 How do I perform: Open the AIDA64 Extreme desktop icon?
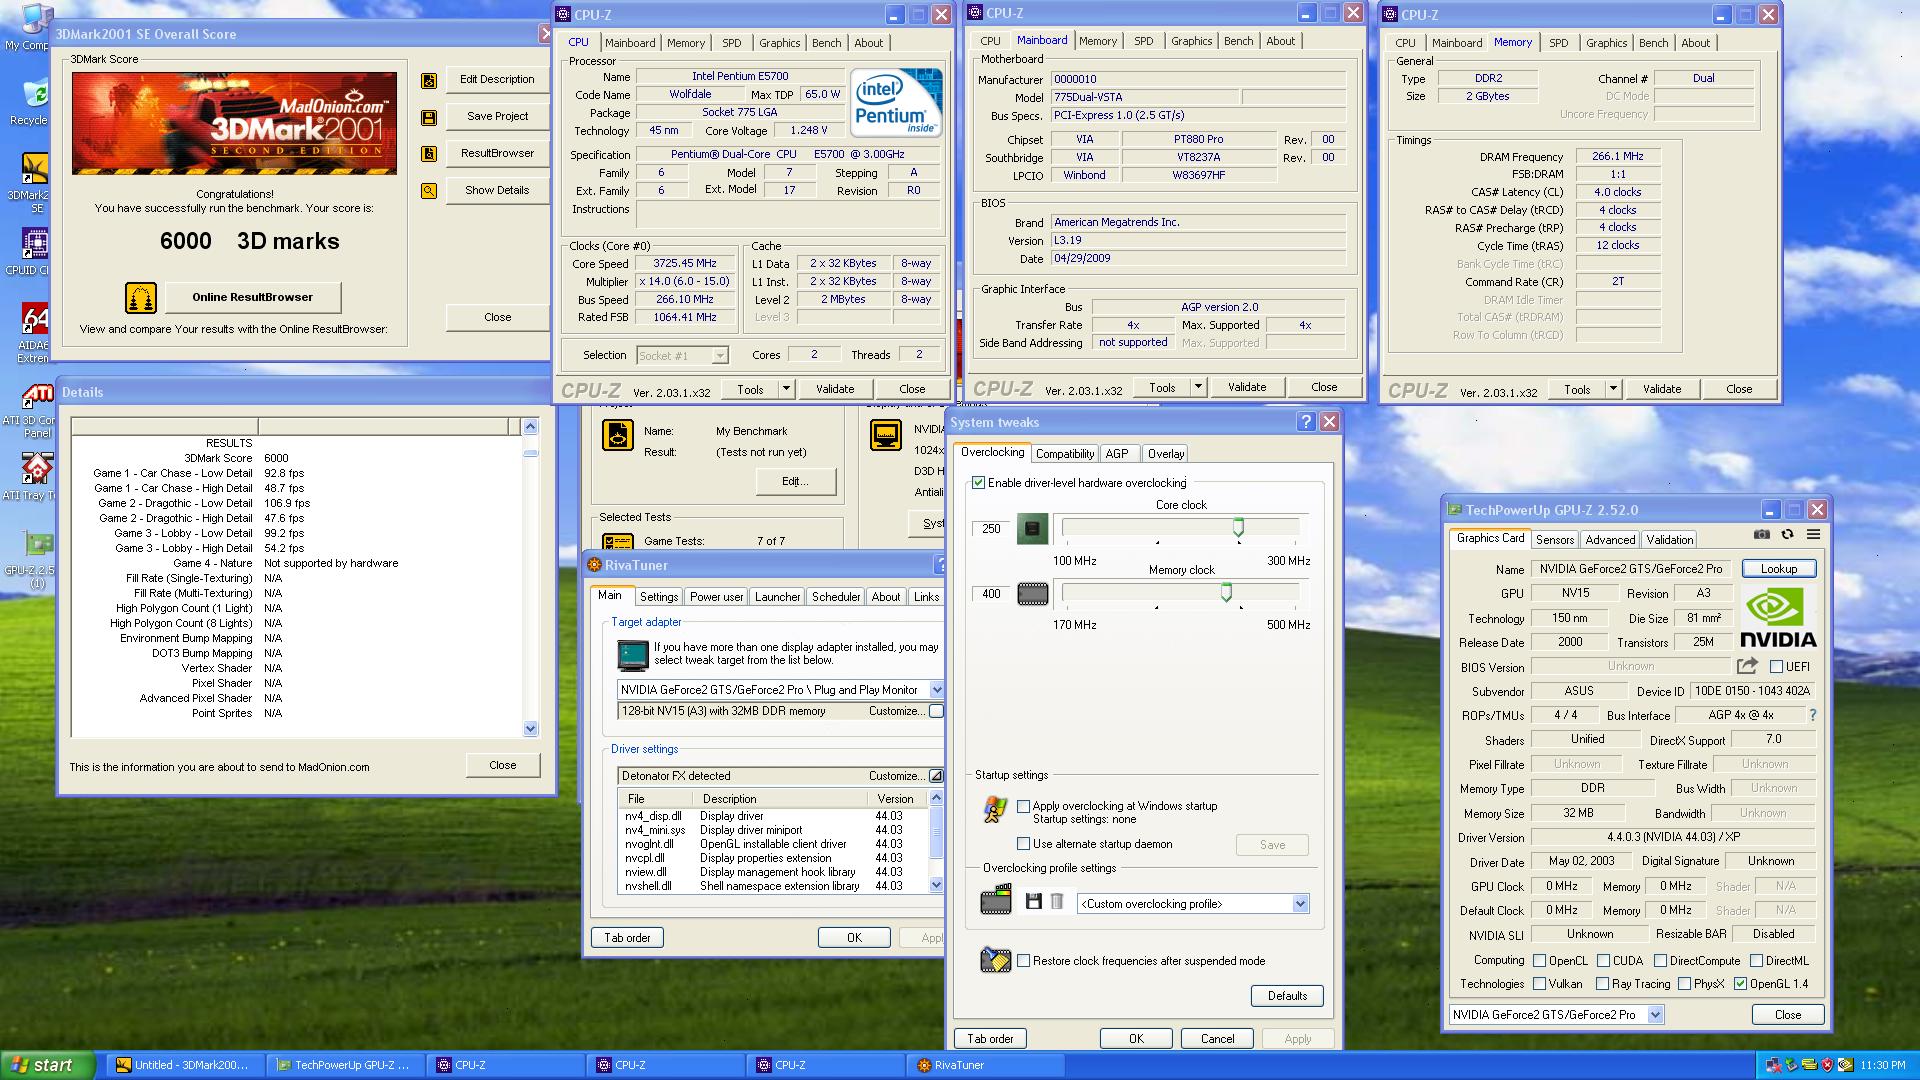click(34, 319)
